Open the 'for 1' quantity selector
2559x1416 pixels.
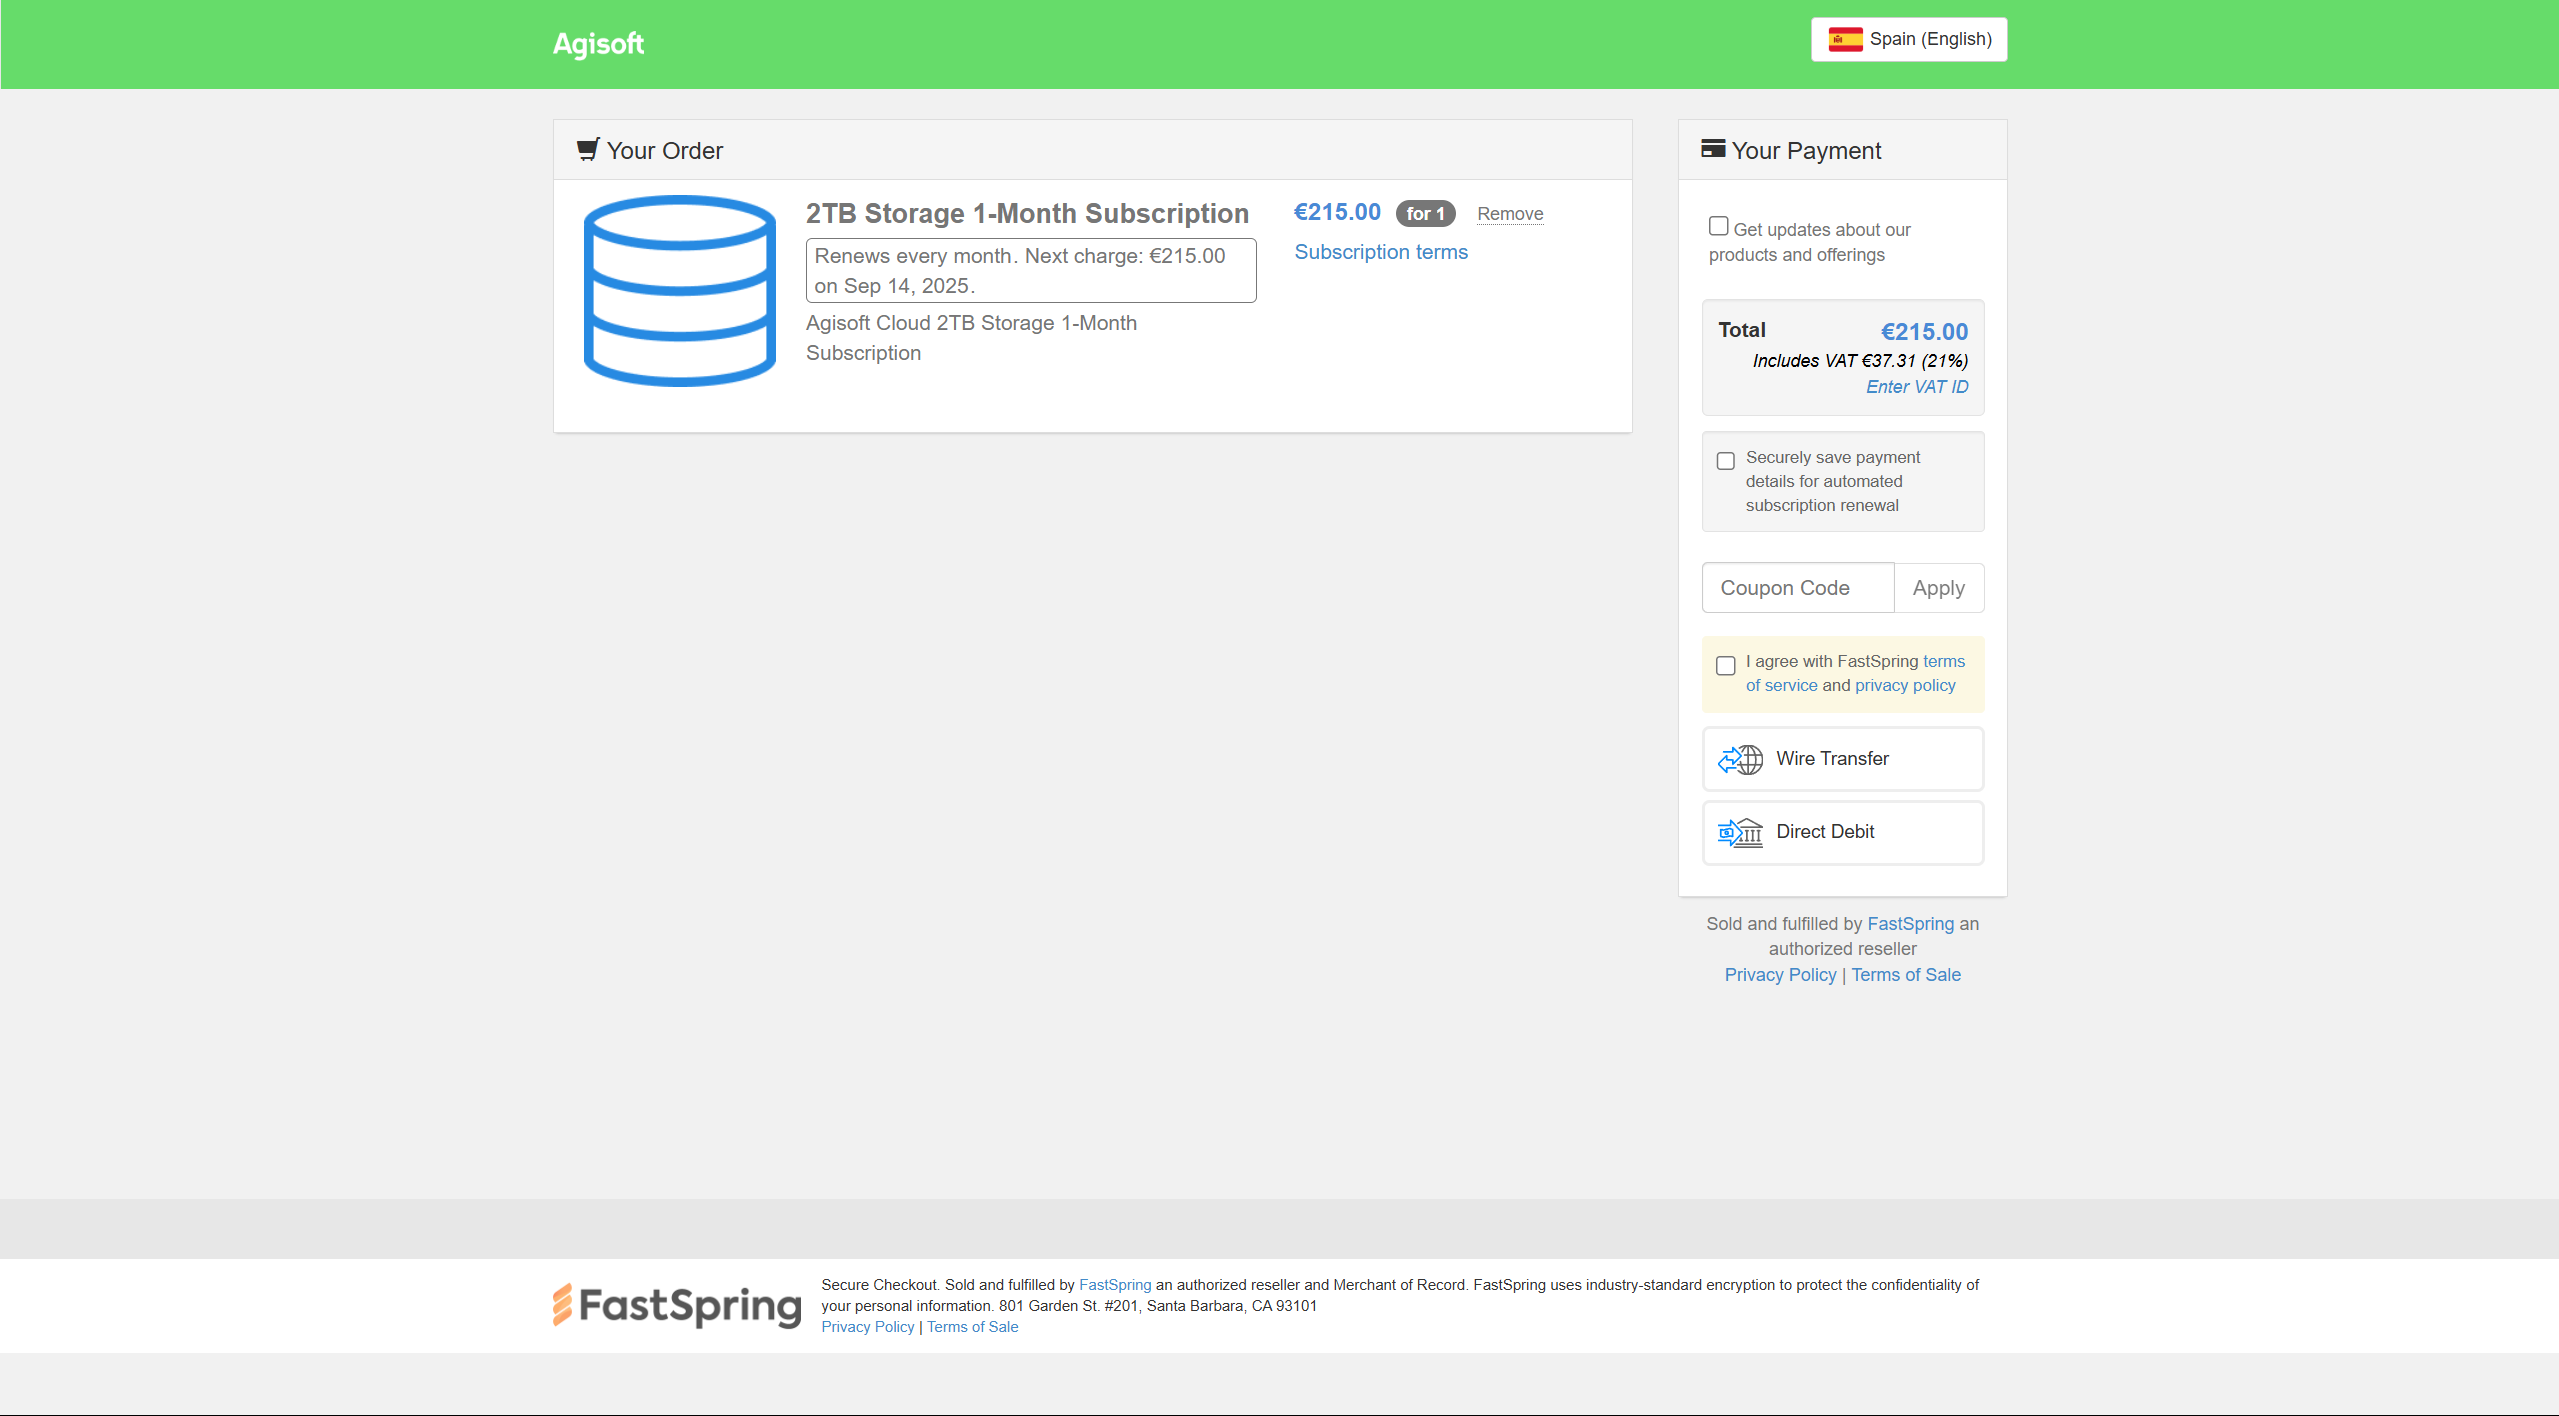click(x=1424, y=214)
